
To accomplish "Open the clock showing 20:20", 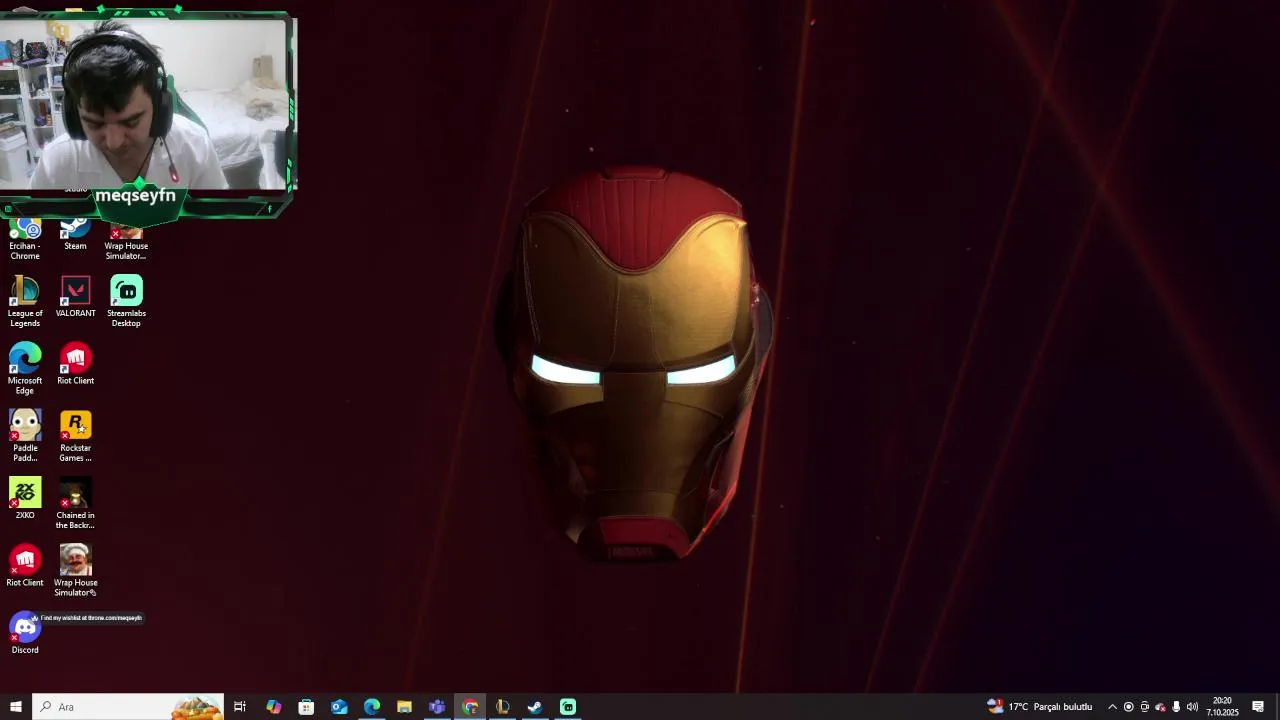I will tap(1222, 707).
